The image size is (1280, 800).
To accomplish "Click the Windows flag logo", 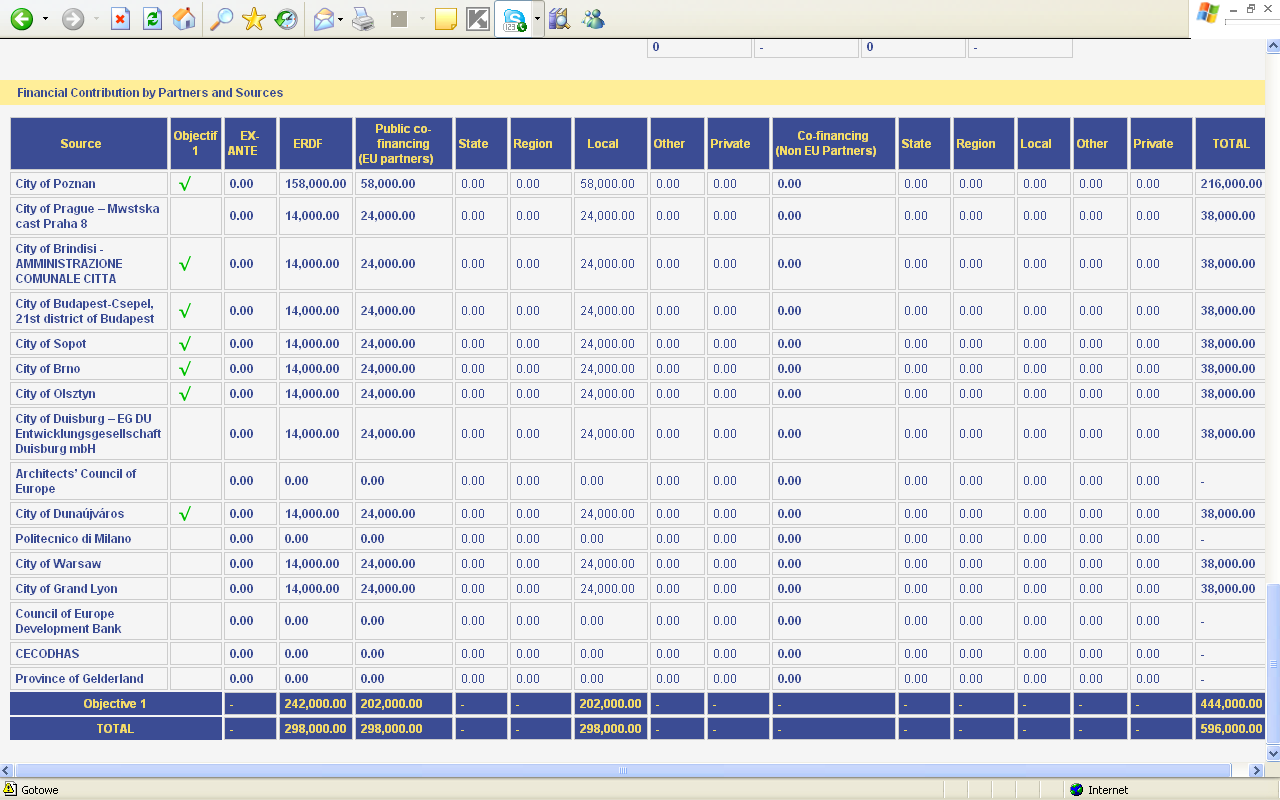I will click(1207, 13).
